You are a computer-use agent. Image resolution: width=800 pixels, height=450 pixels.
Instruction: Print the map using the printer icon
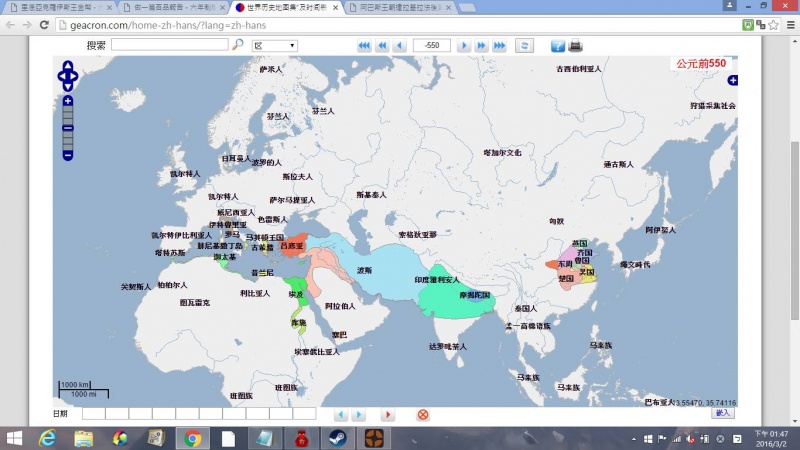575,46
